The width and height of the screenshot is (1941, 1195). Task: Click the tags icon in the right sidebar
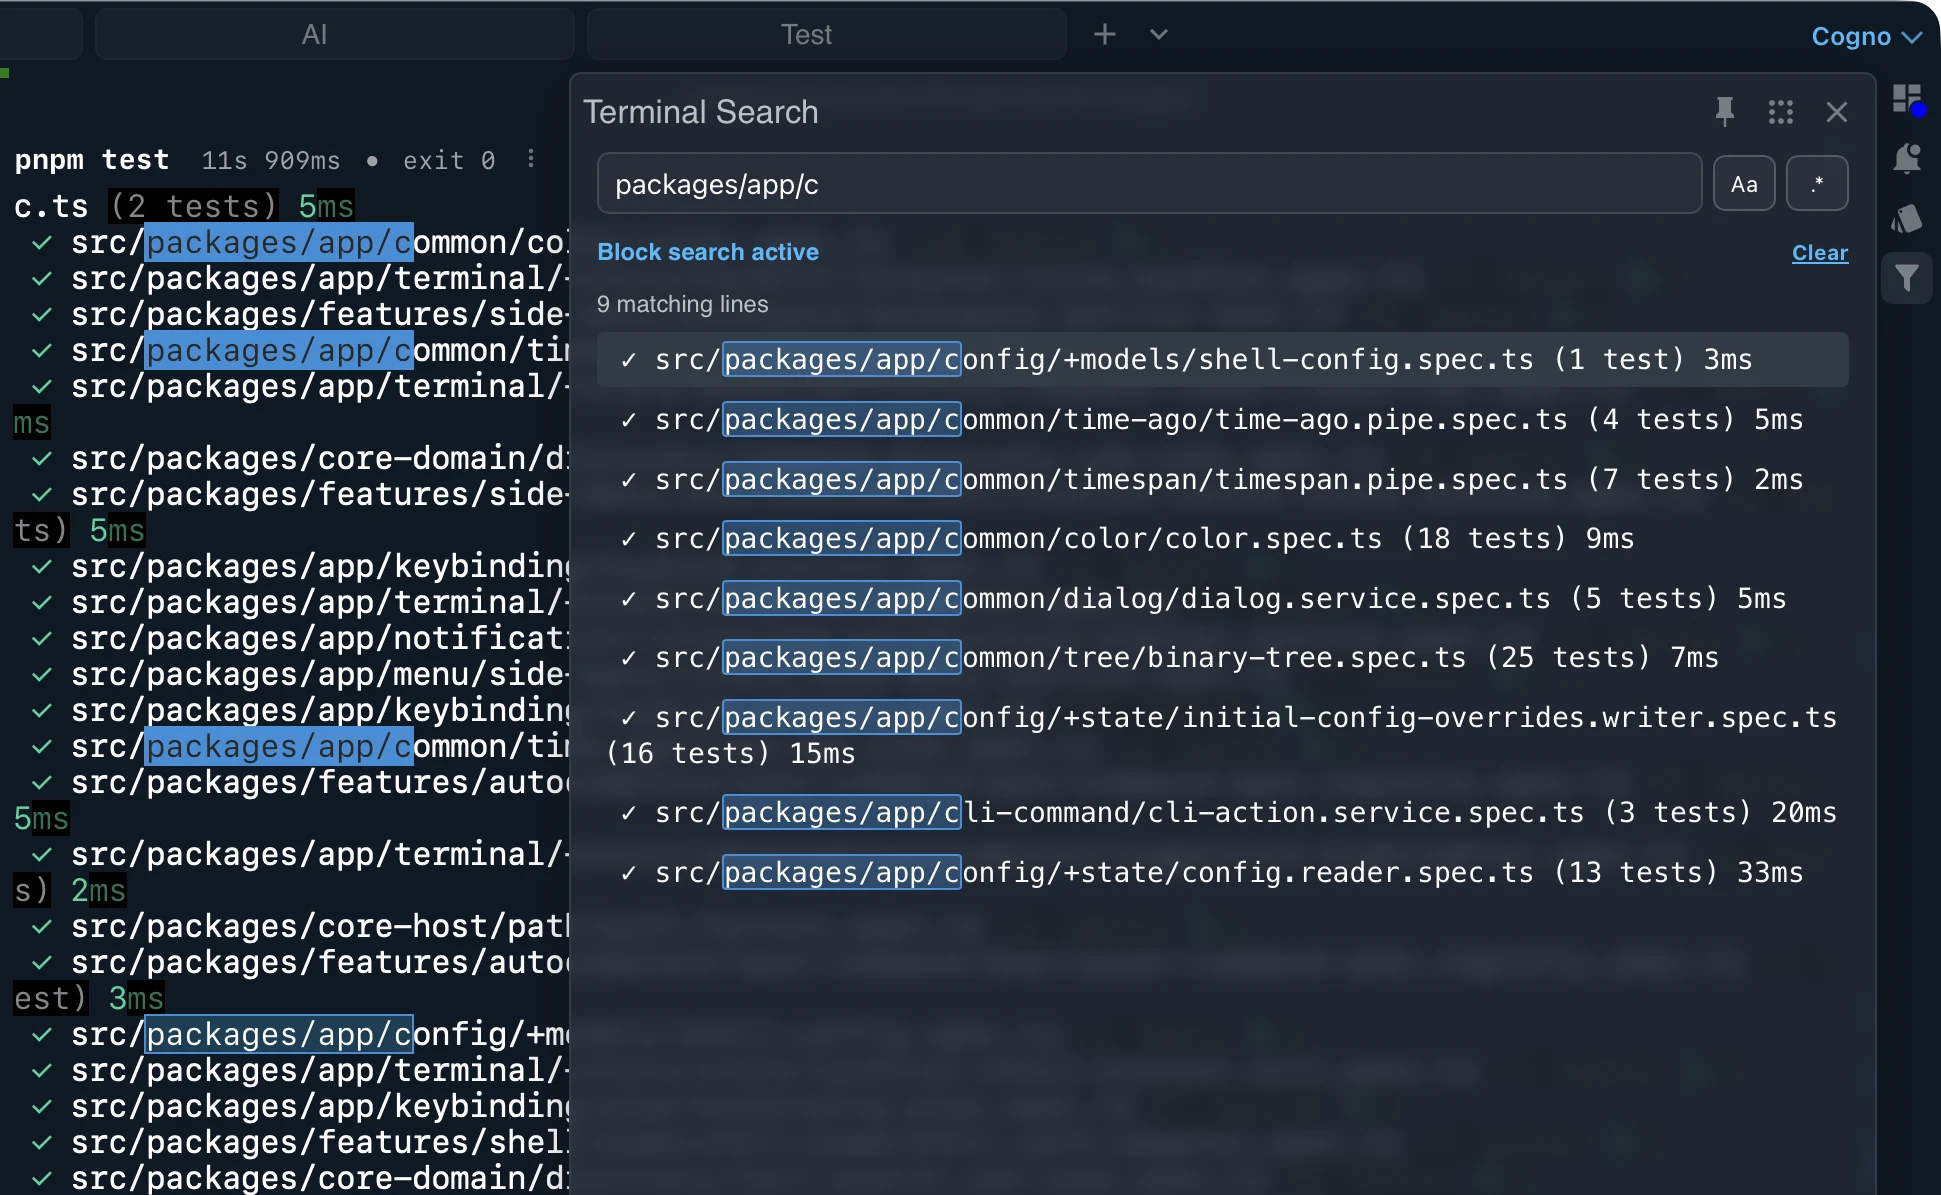[x=1907, y=219]
